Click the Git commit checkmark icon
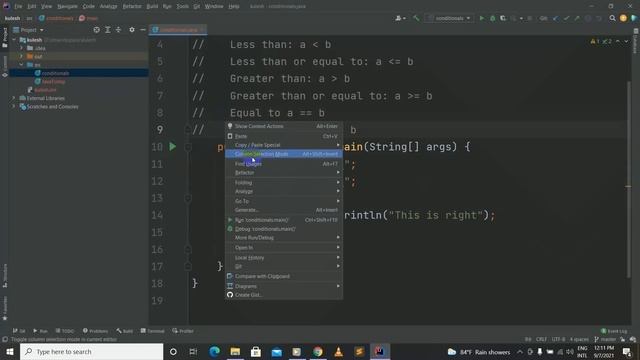The image size is (640, 360). pyautogui.click(x=566, y=18)
